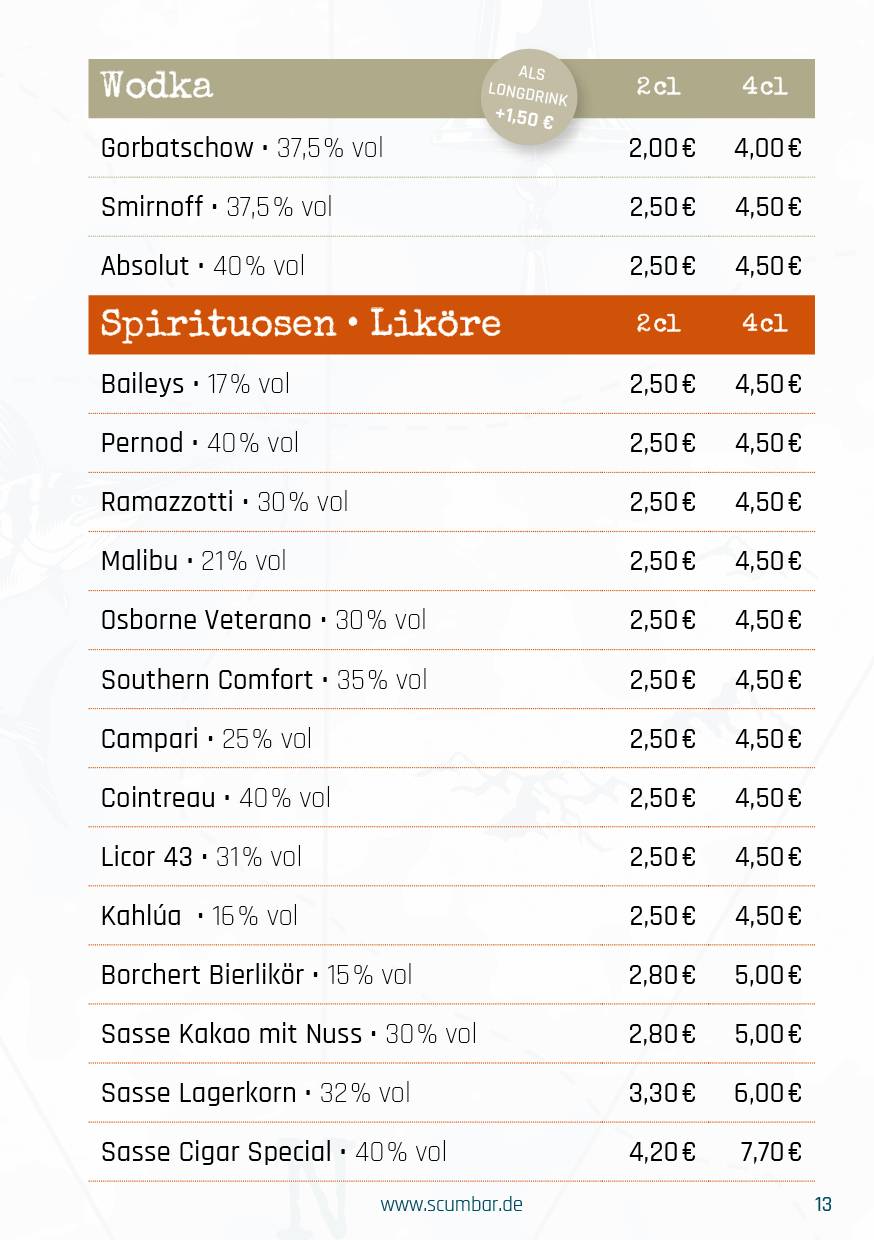Select the Baileys 17% vol item

[x=195, y=384]
